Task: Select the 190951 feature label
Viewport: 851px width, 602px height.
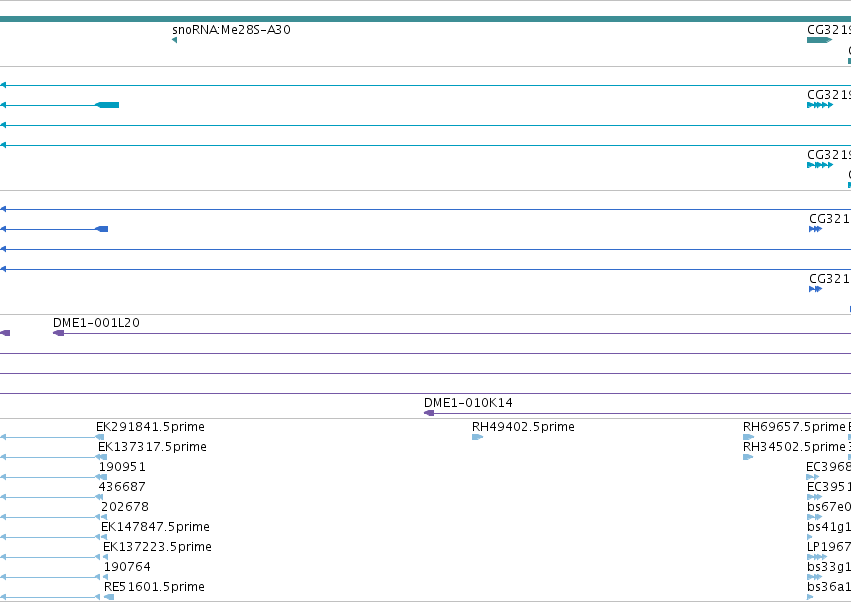Action: pos(122,467)
